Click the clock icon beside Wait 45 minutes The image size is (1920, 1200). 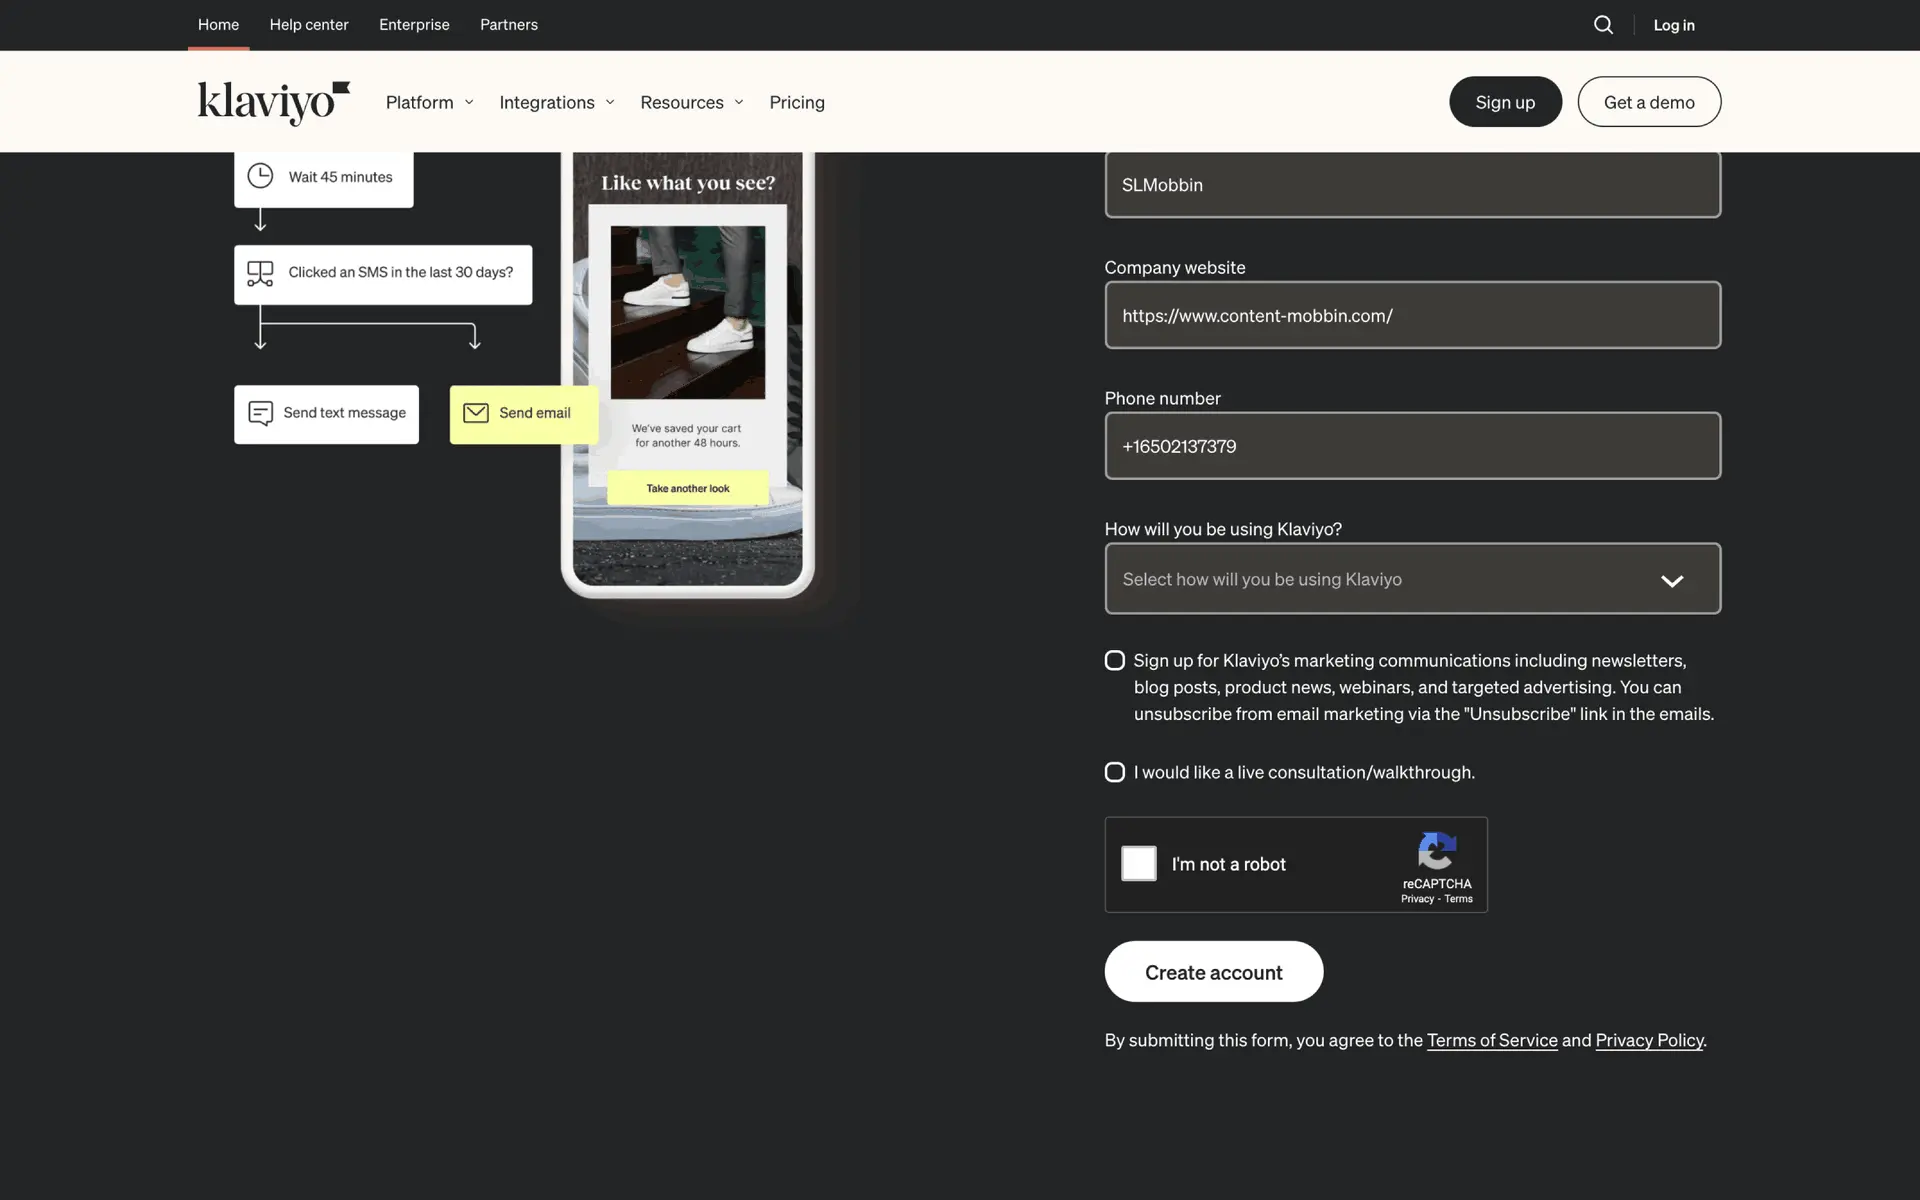(260, 176)
